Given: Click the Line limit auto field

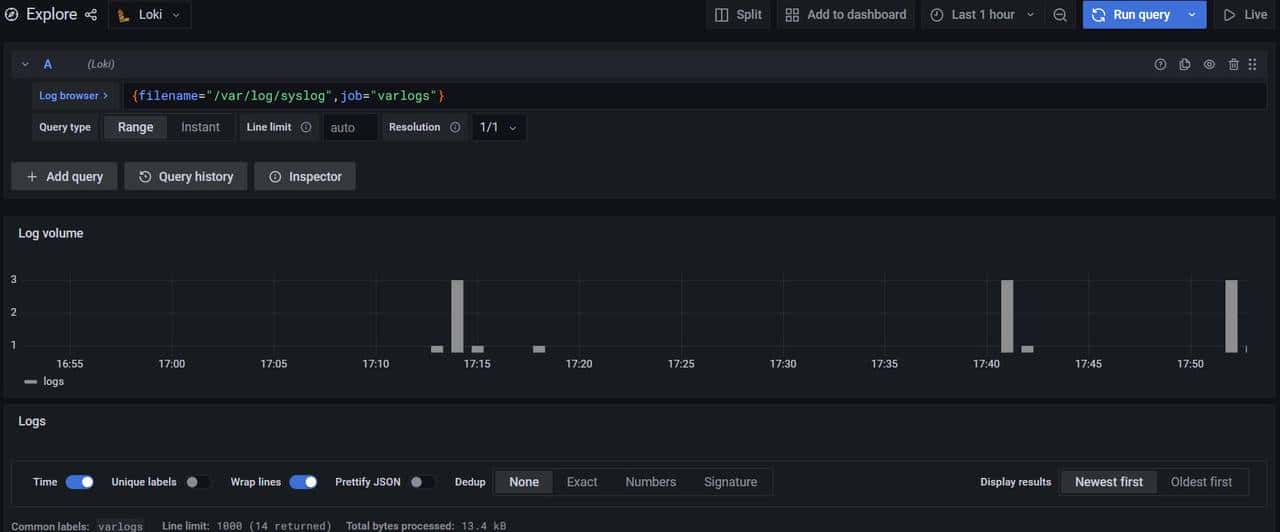Looking at the screenshot, I should coord(350,127).
